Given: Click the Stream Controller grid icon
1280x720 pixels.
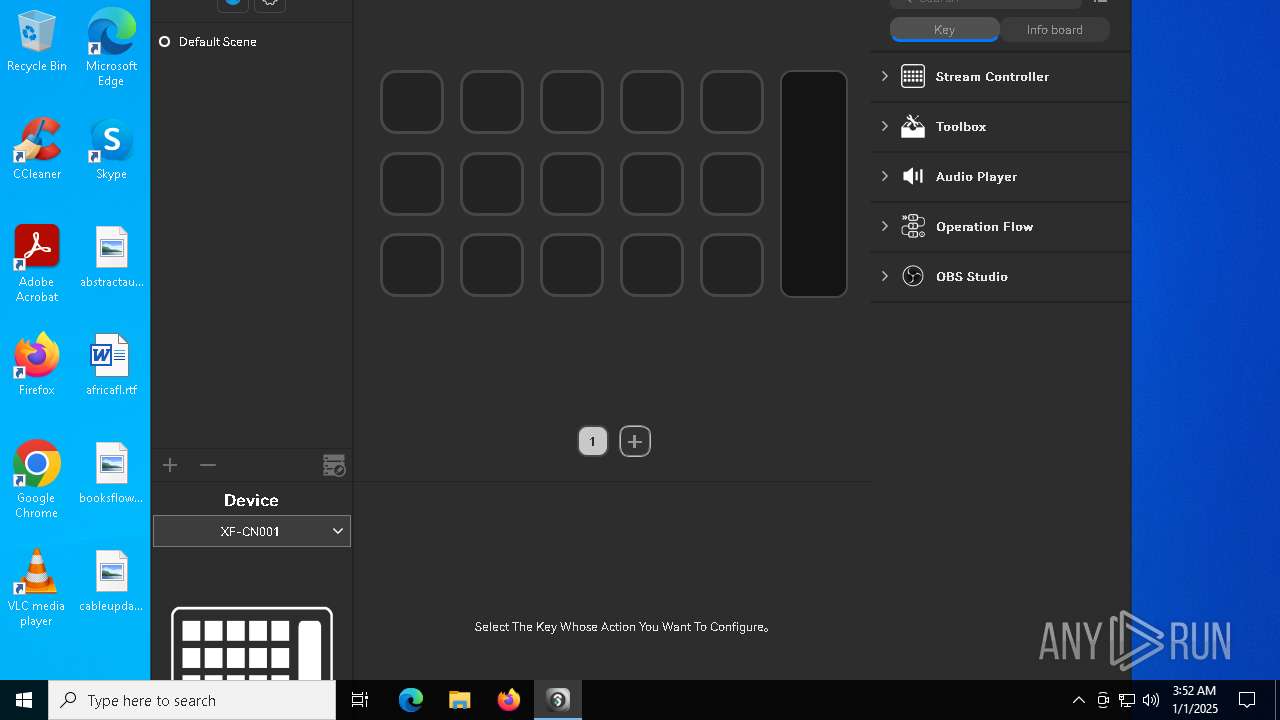Looking at the screenshot, I should coord(913,76).
